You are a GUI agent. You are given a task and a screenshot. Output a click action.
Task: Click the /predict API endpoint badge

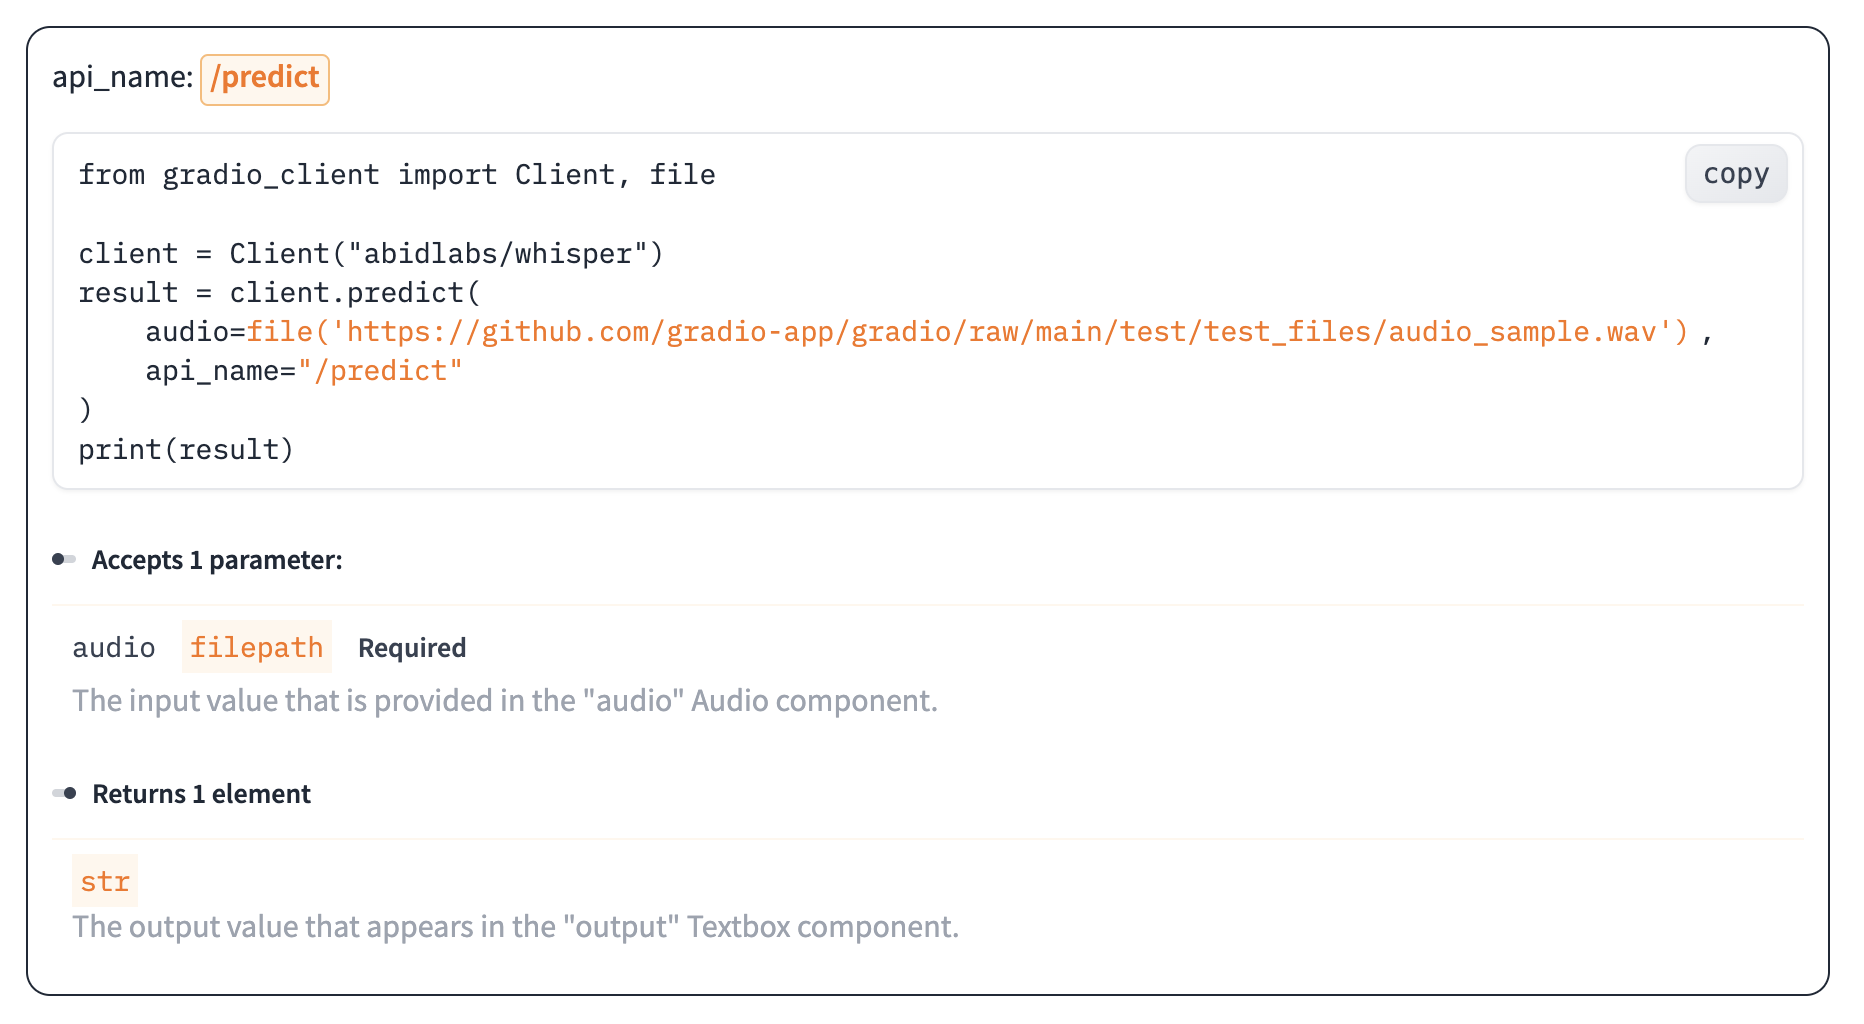[x=264, y=78]
